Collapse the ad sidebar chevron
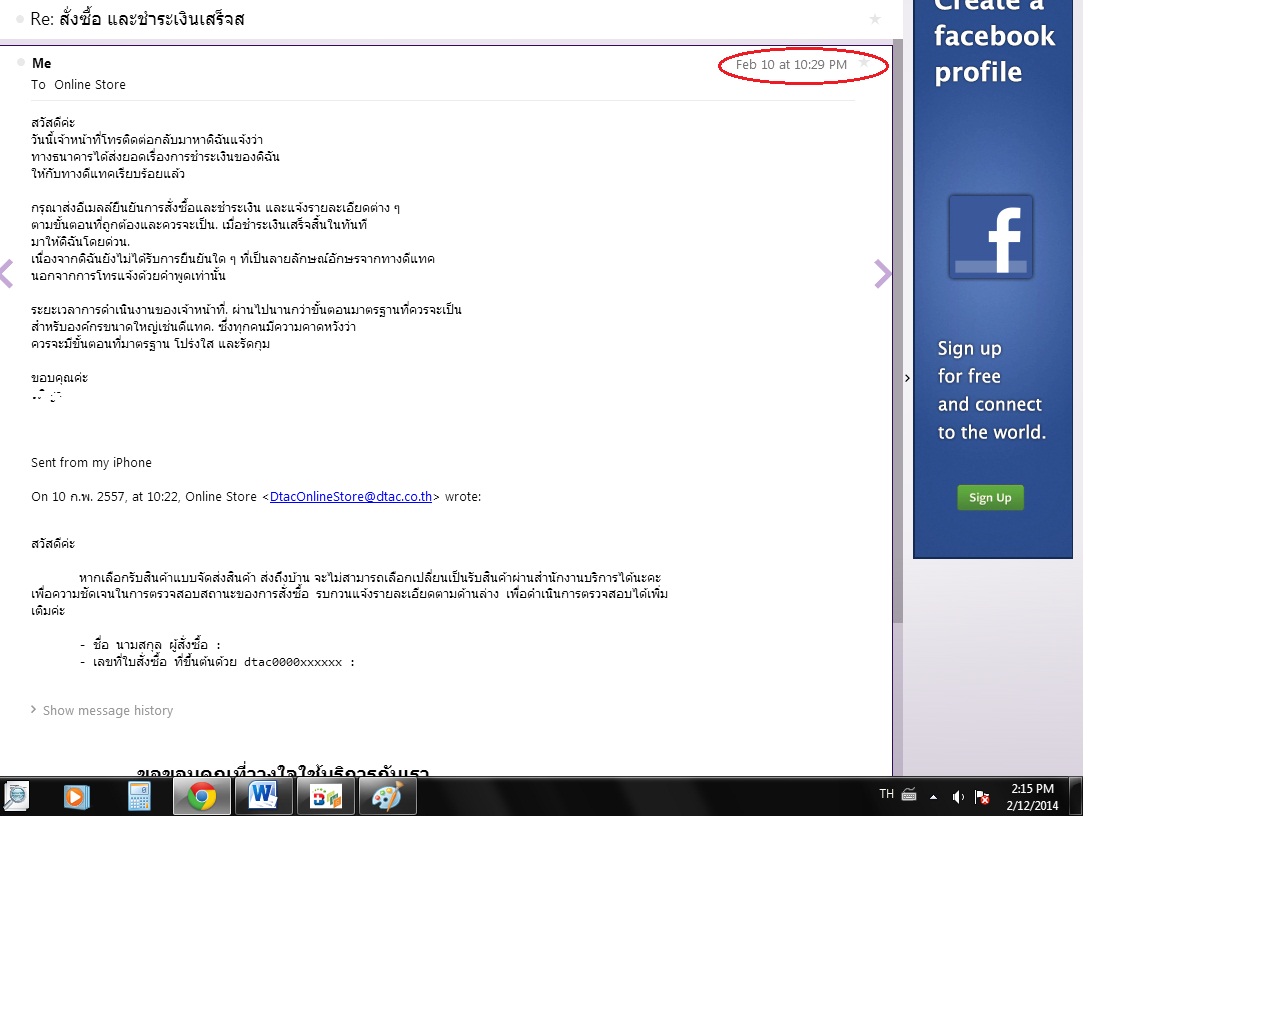Viewport: 1280px width, 1024px height. click(x=907, y=378)
